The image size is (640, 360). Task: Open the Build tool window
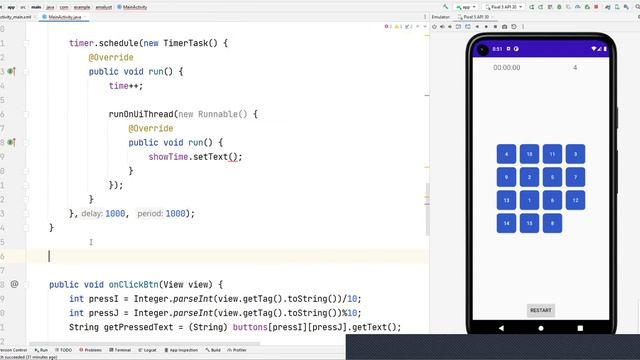[213, 350]
